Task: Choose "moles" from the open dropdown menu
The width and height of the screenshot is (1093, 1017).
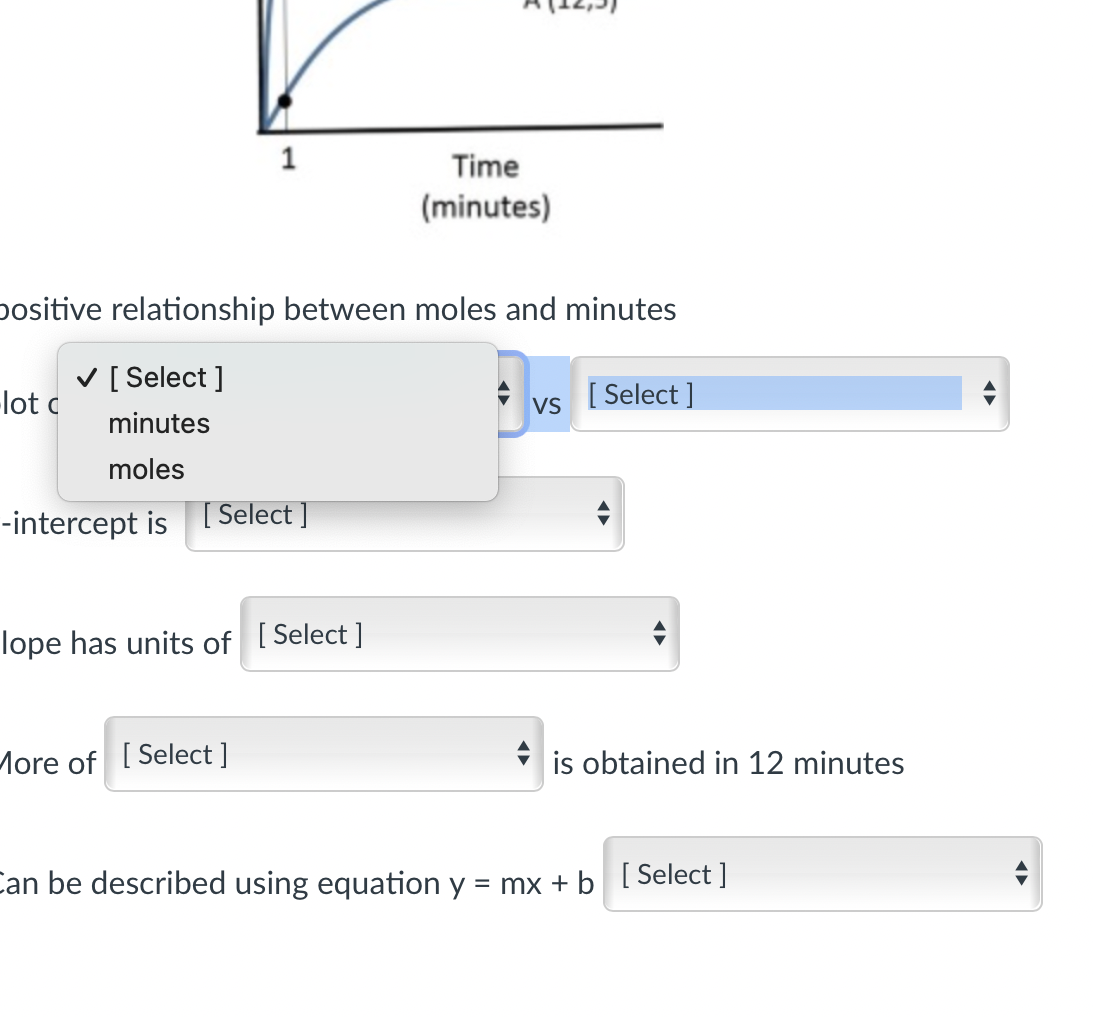Action: [x=146, y=469]
